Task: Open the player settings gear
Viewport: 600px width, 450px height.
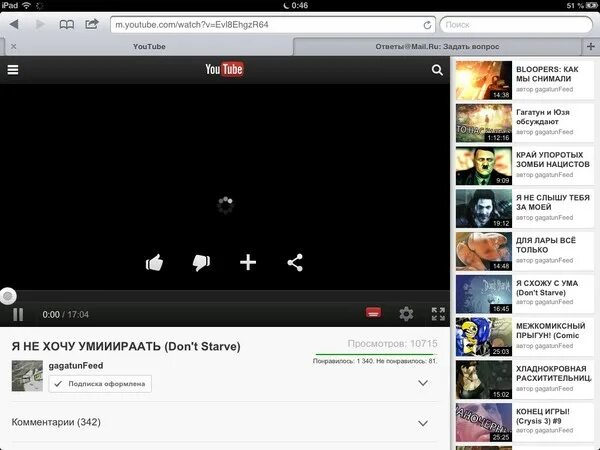Action: click(406, 314)
